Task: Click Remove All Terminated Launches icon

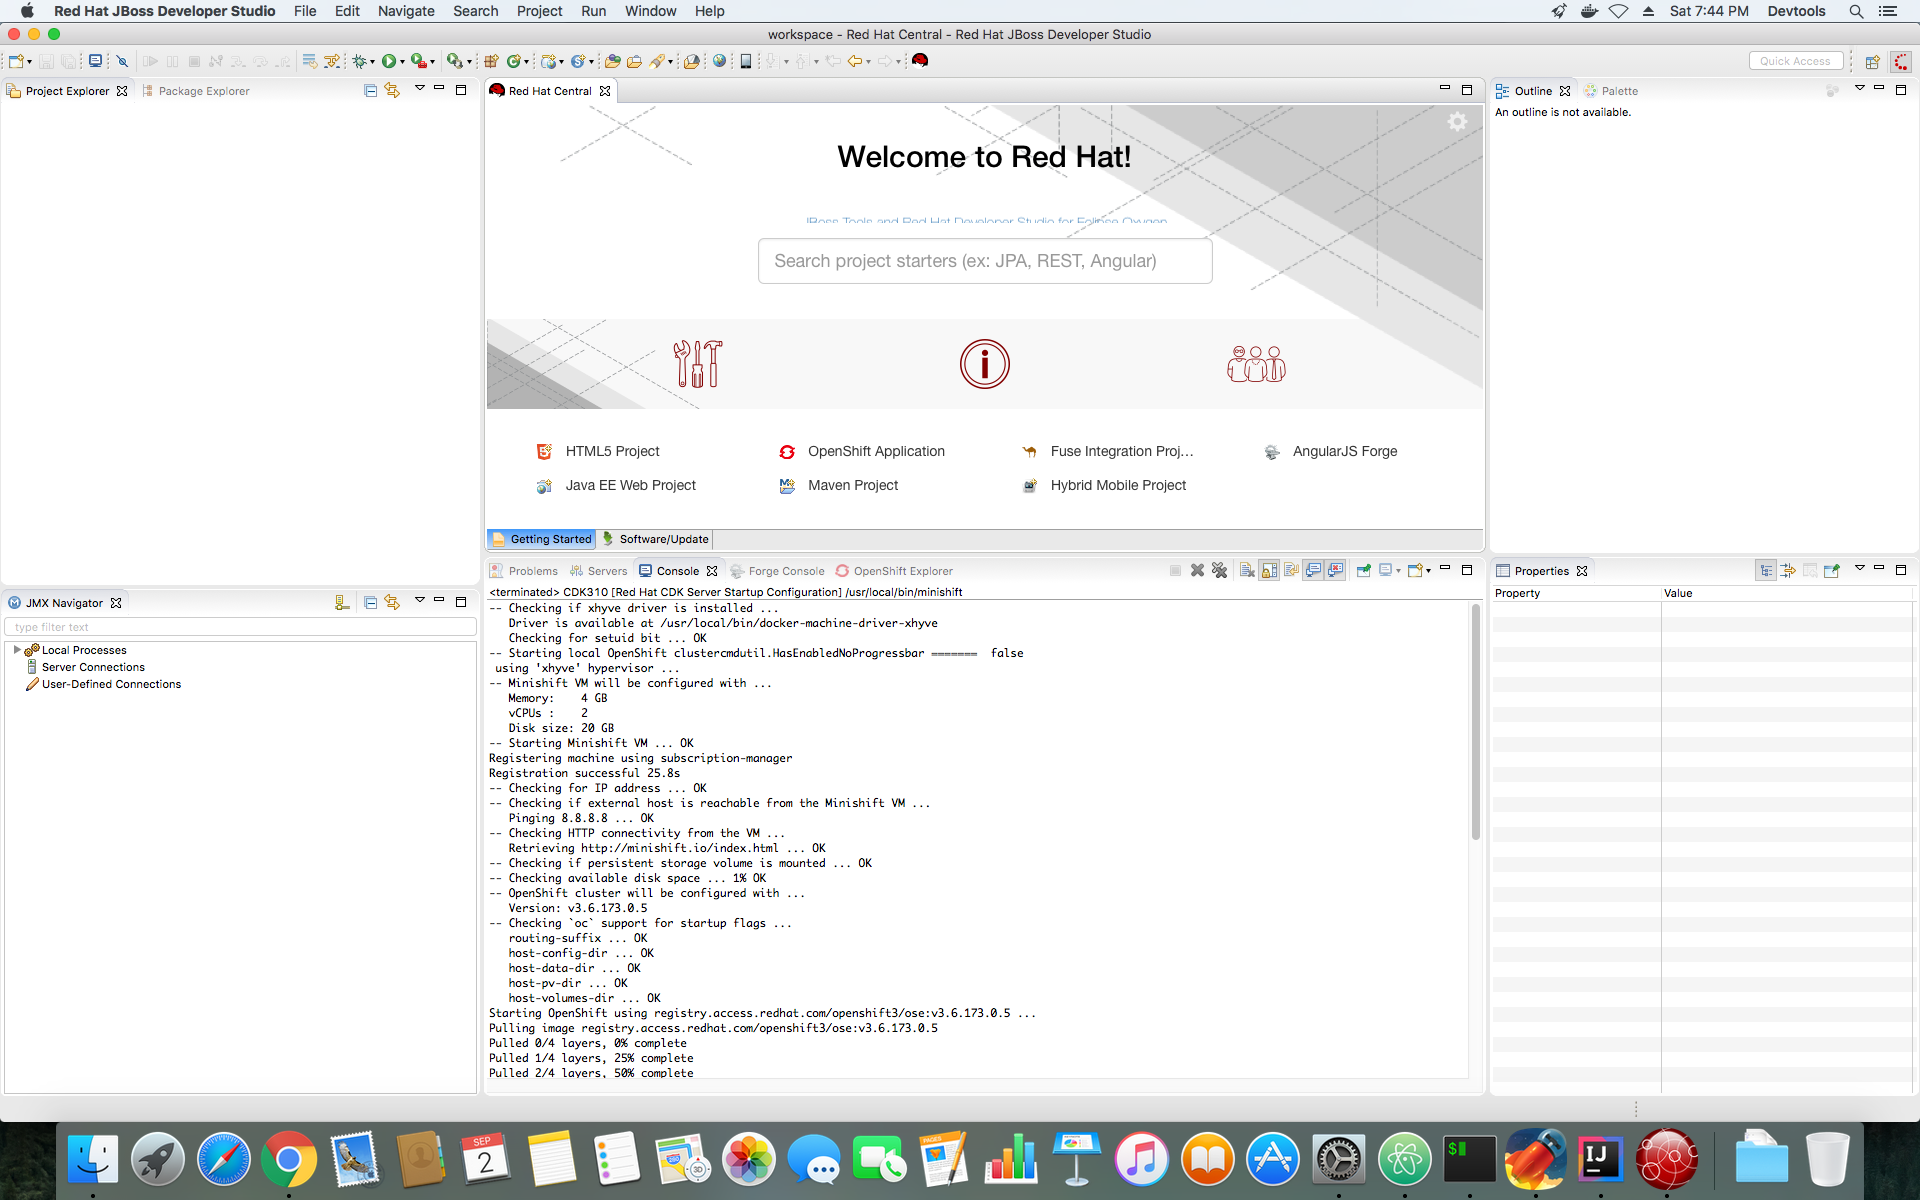Action: [1219, 571]
